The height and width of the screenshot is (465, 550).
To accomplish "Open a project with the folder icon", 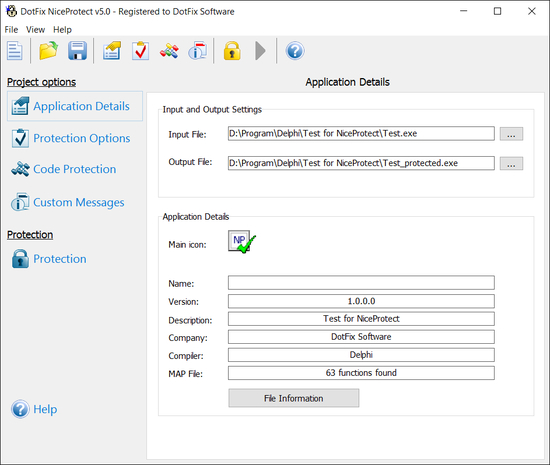I will (x=48, y=51).
